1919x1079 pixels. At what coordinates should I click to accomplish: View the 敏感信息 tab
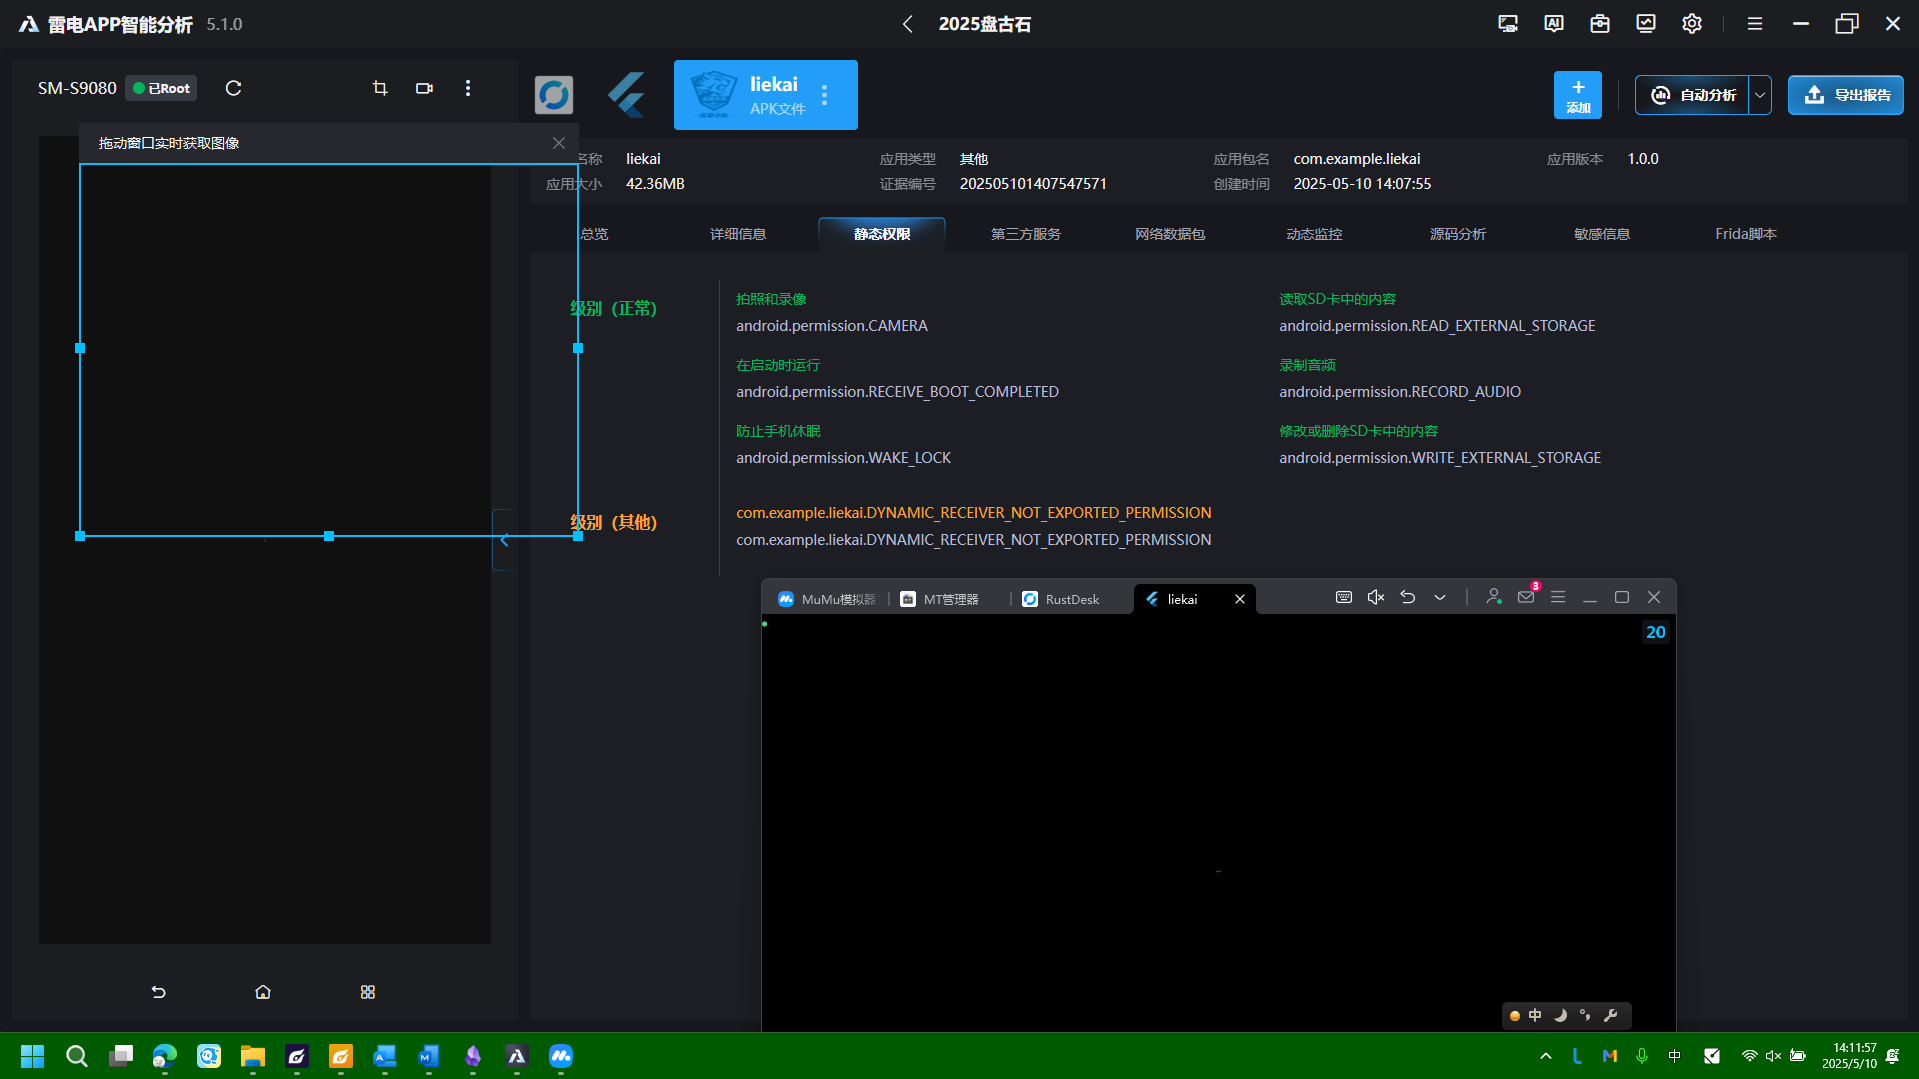[x=1602, y=234]
